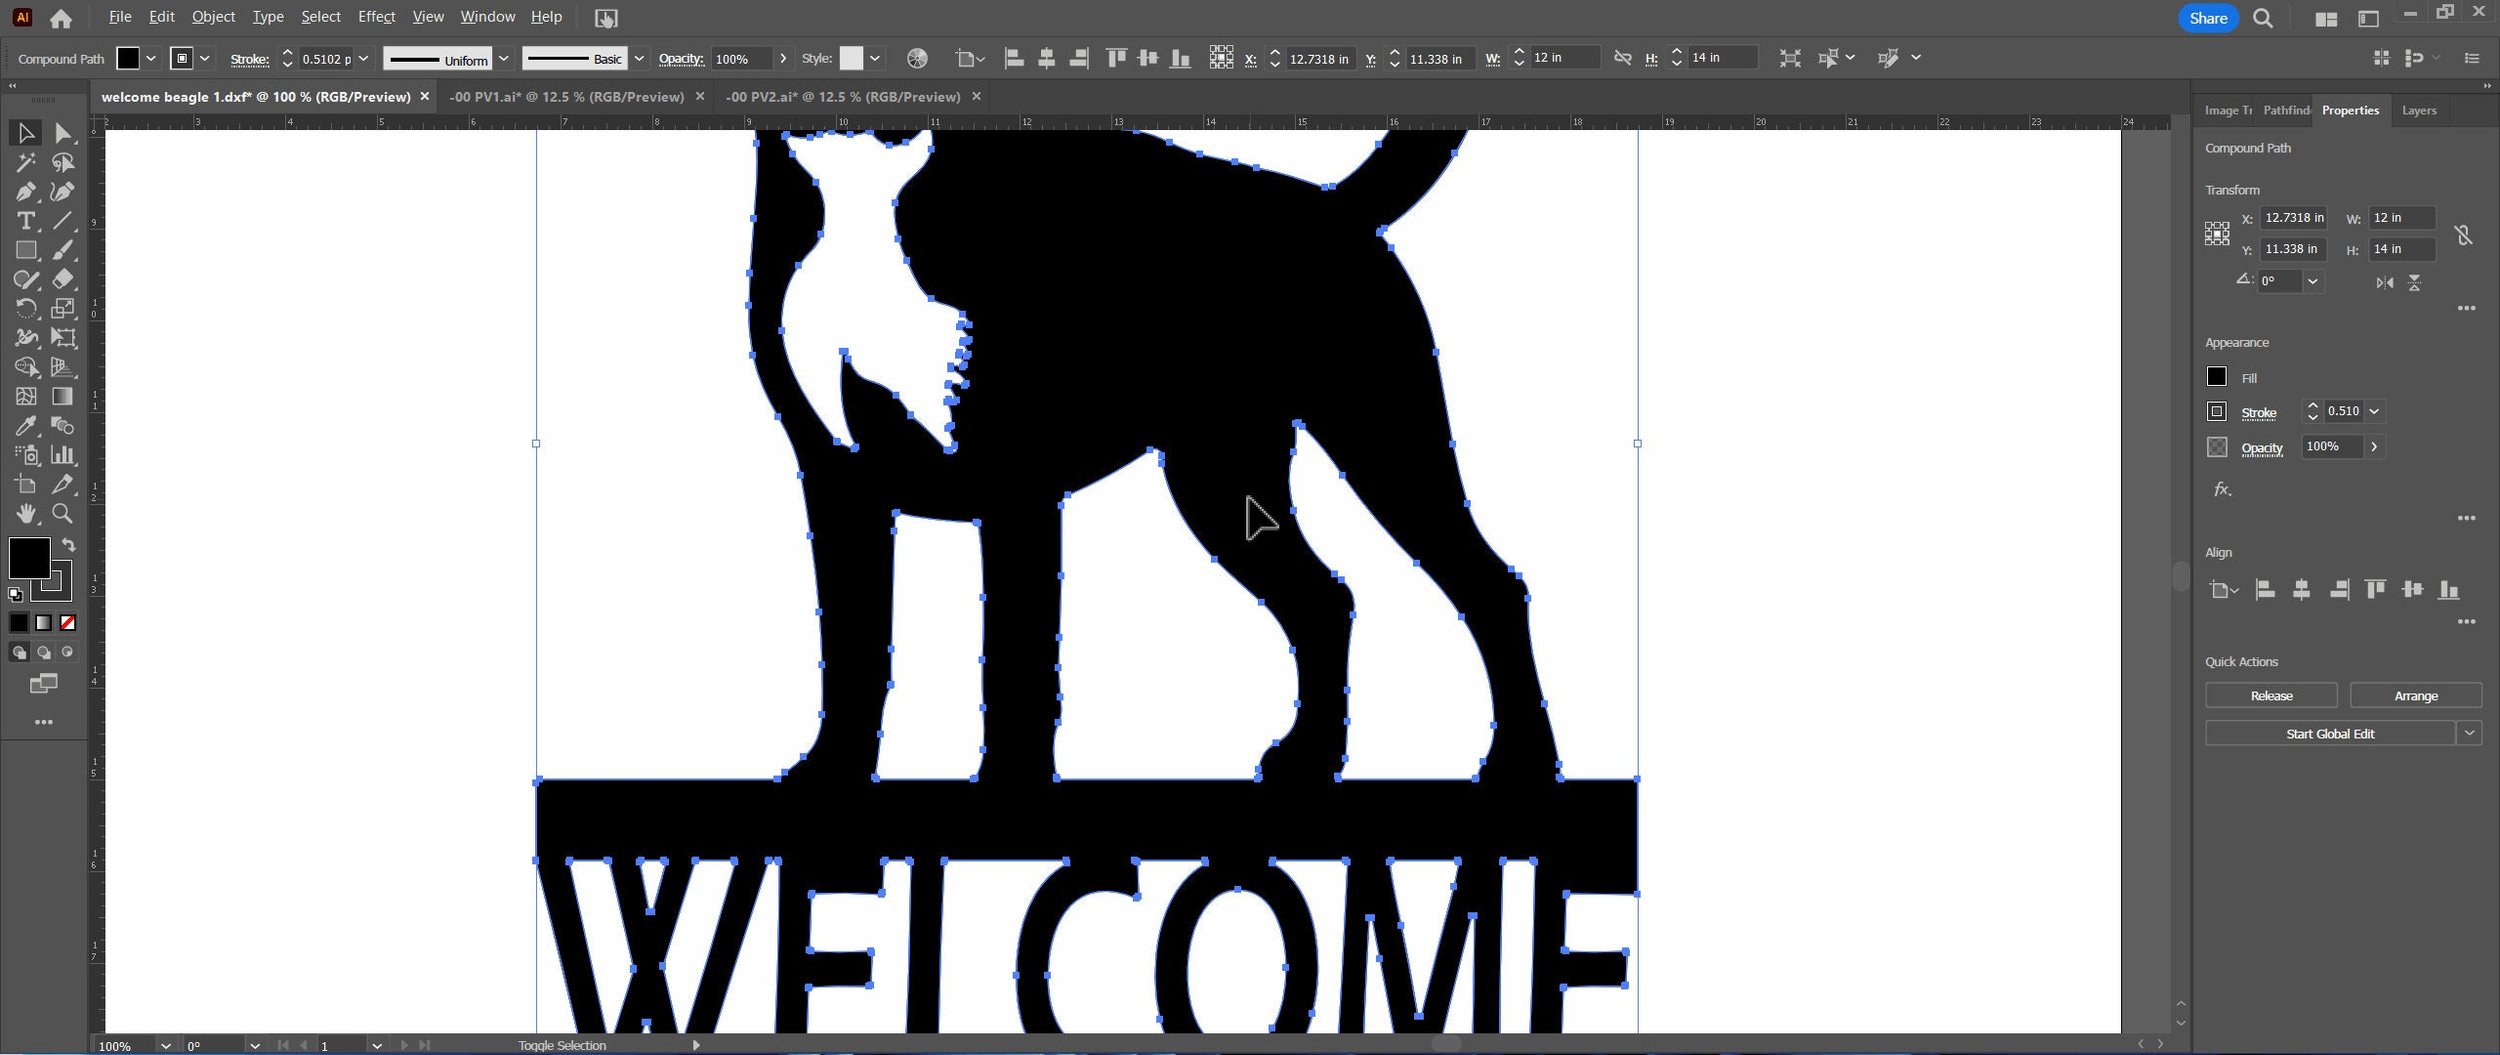The height and width of the screenshot is (1055, 2500).
Task: Click large fill color box in toolbox
Action: (29, 557)
